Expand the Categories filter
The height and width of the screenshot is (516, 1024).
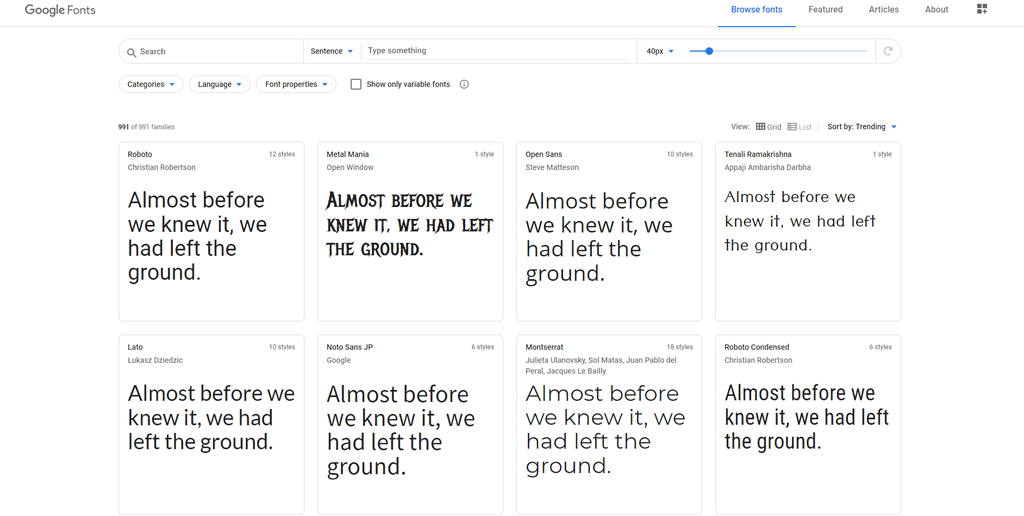[151, 84]
